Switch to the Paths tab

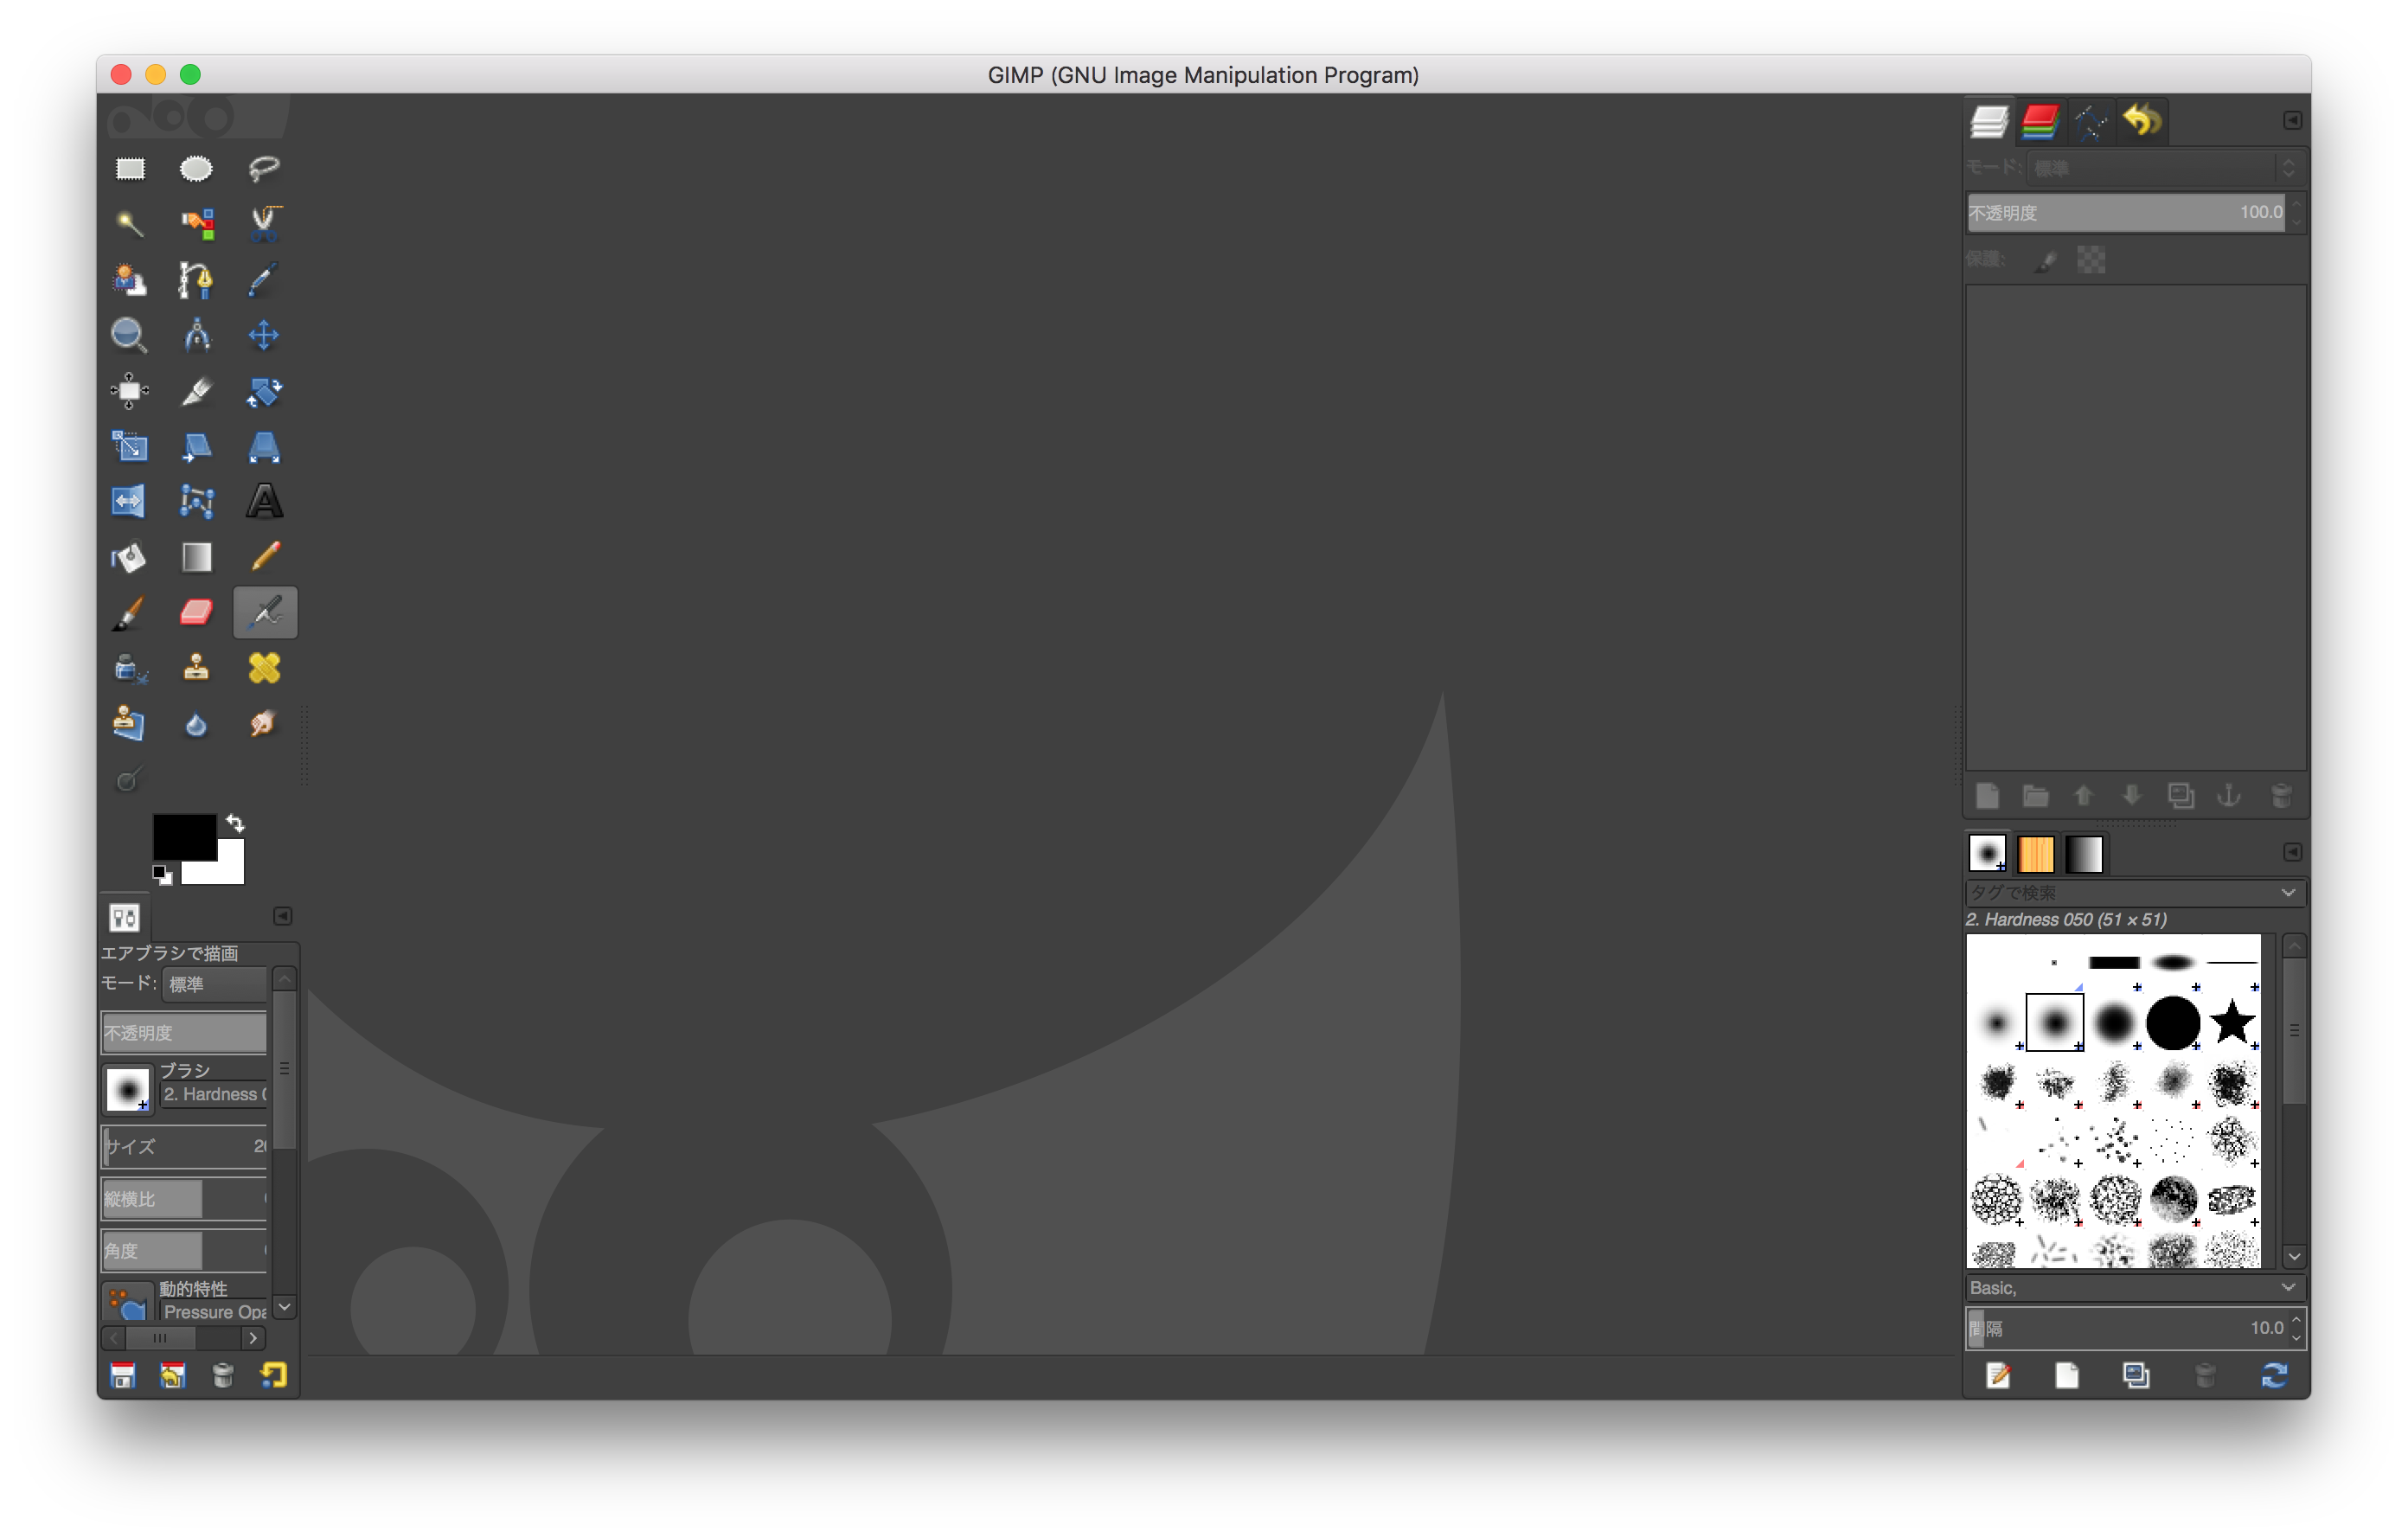click(2091, 121)
